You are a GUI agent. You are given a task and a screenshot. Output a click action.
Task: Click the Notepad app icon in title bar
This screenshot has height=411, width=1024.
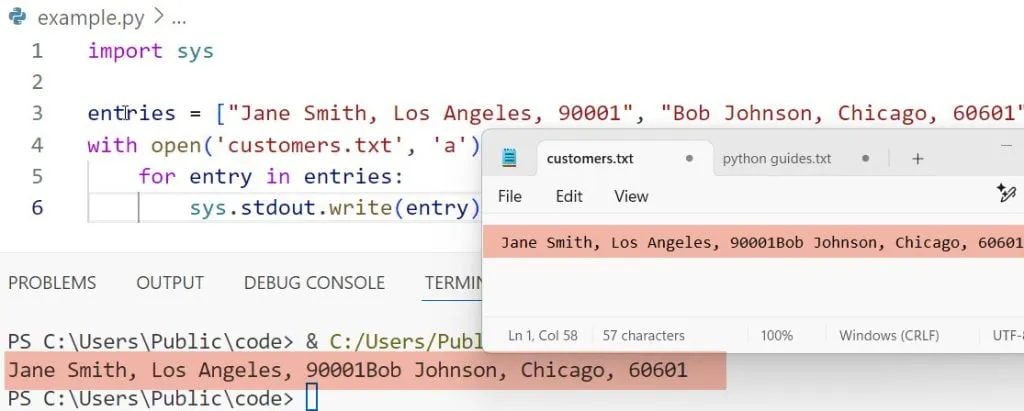(510, 158)
